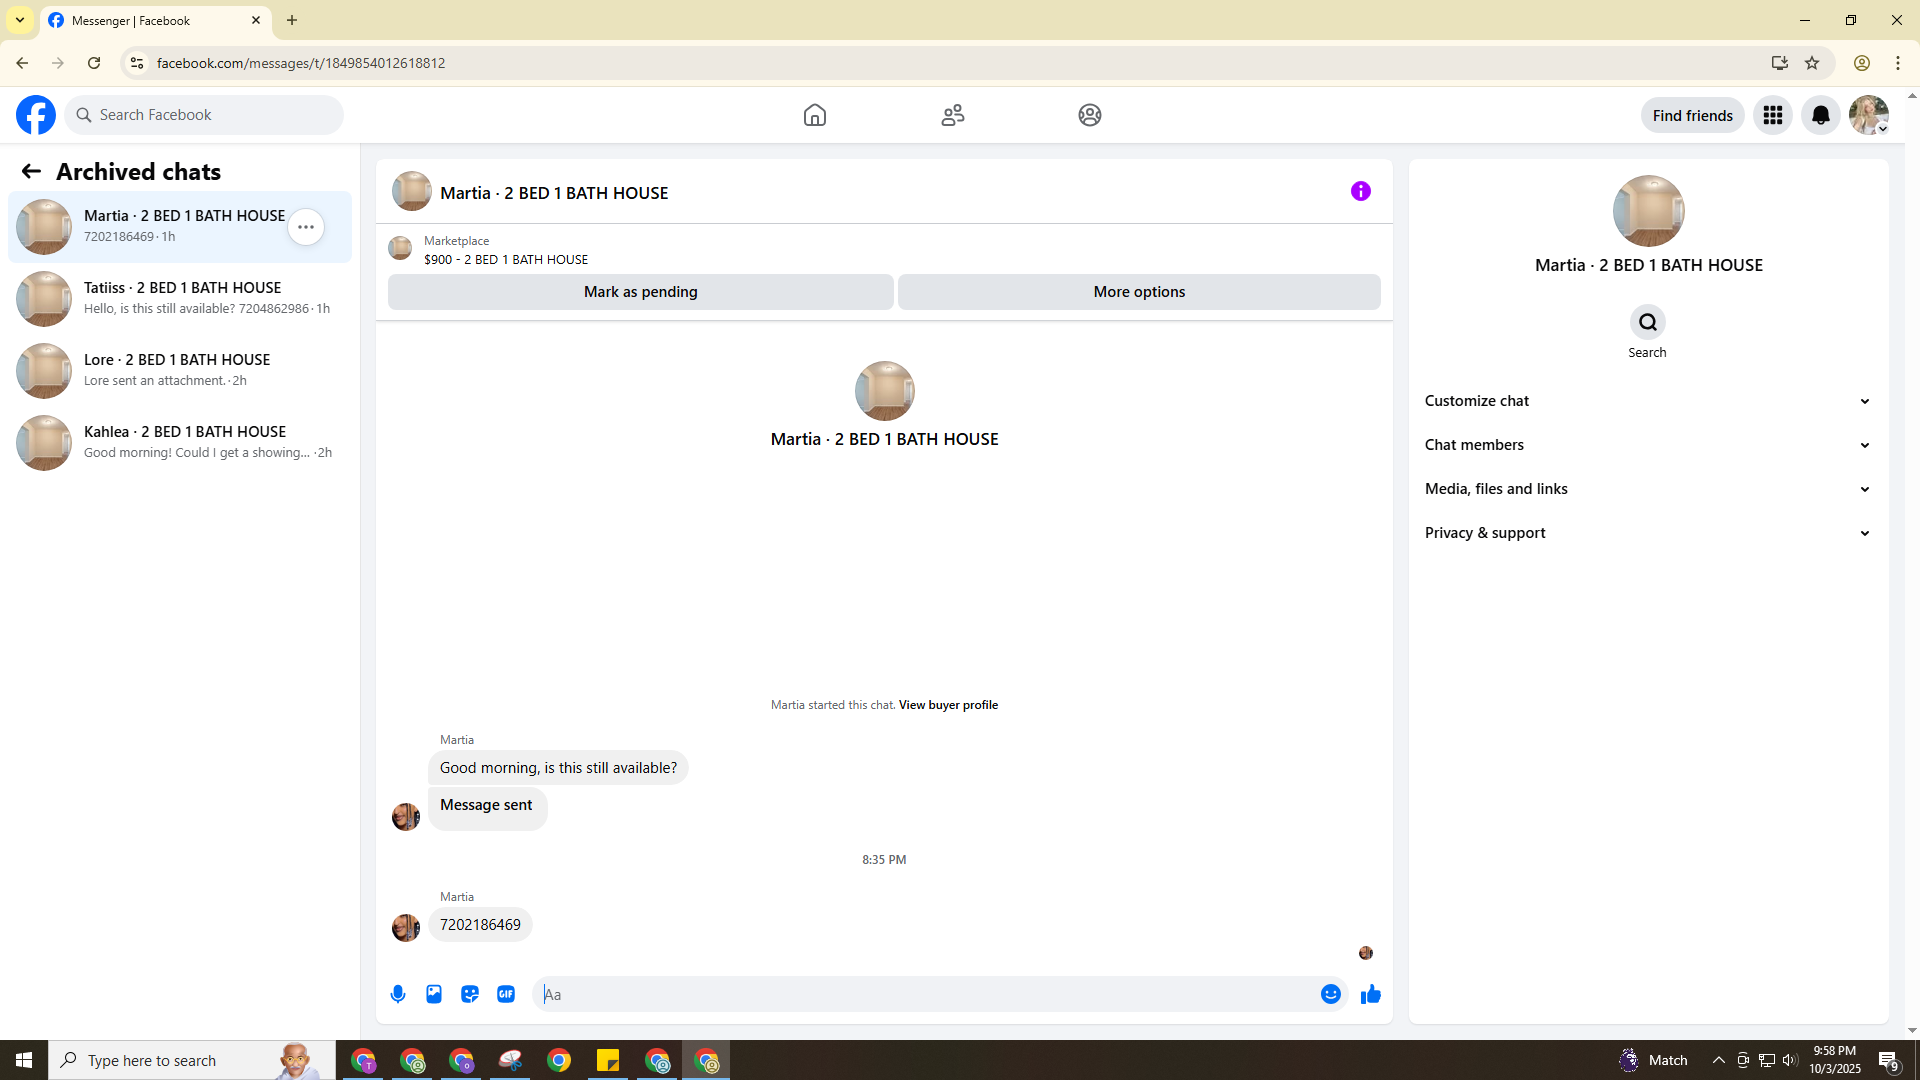This screenshot has height=1080, width=1920.
Task: Open the Chrome three-dot menu
Action: point(1898,63)
